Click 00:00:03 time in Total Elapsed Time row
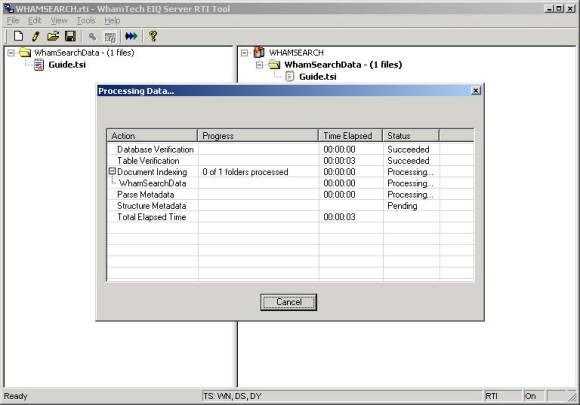This screenshot has width=580, height=405. (339, 217)
